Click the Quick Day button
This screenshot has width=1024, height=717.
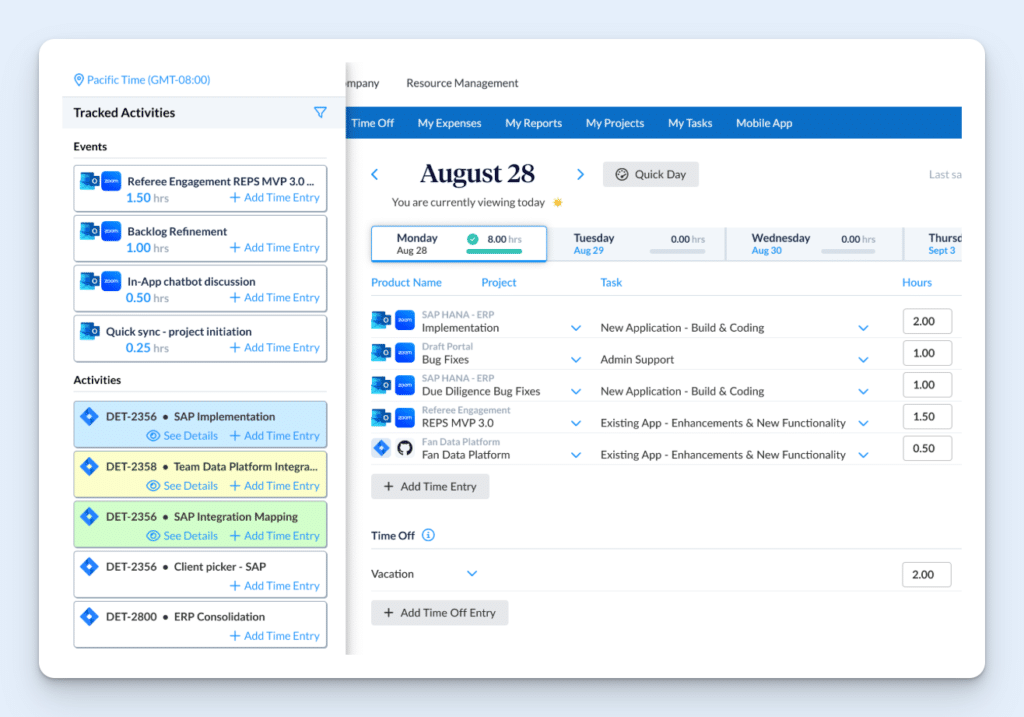[650, 174]
